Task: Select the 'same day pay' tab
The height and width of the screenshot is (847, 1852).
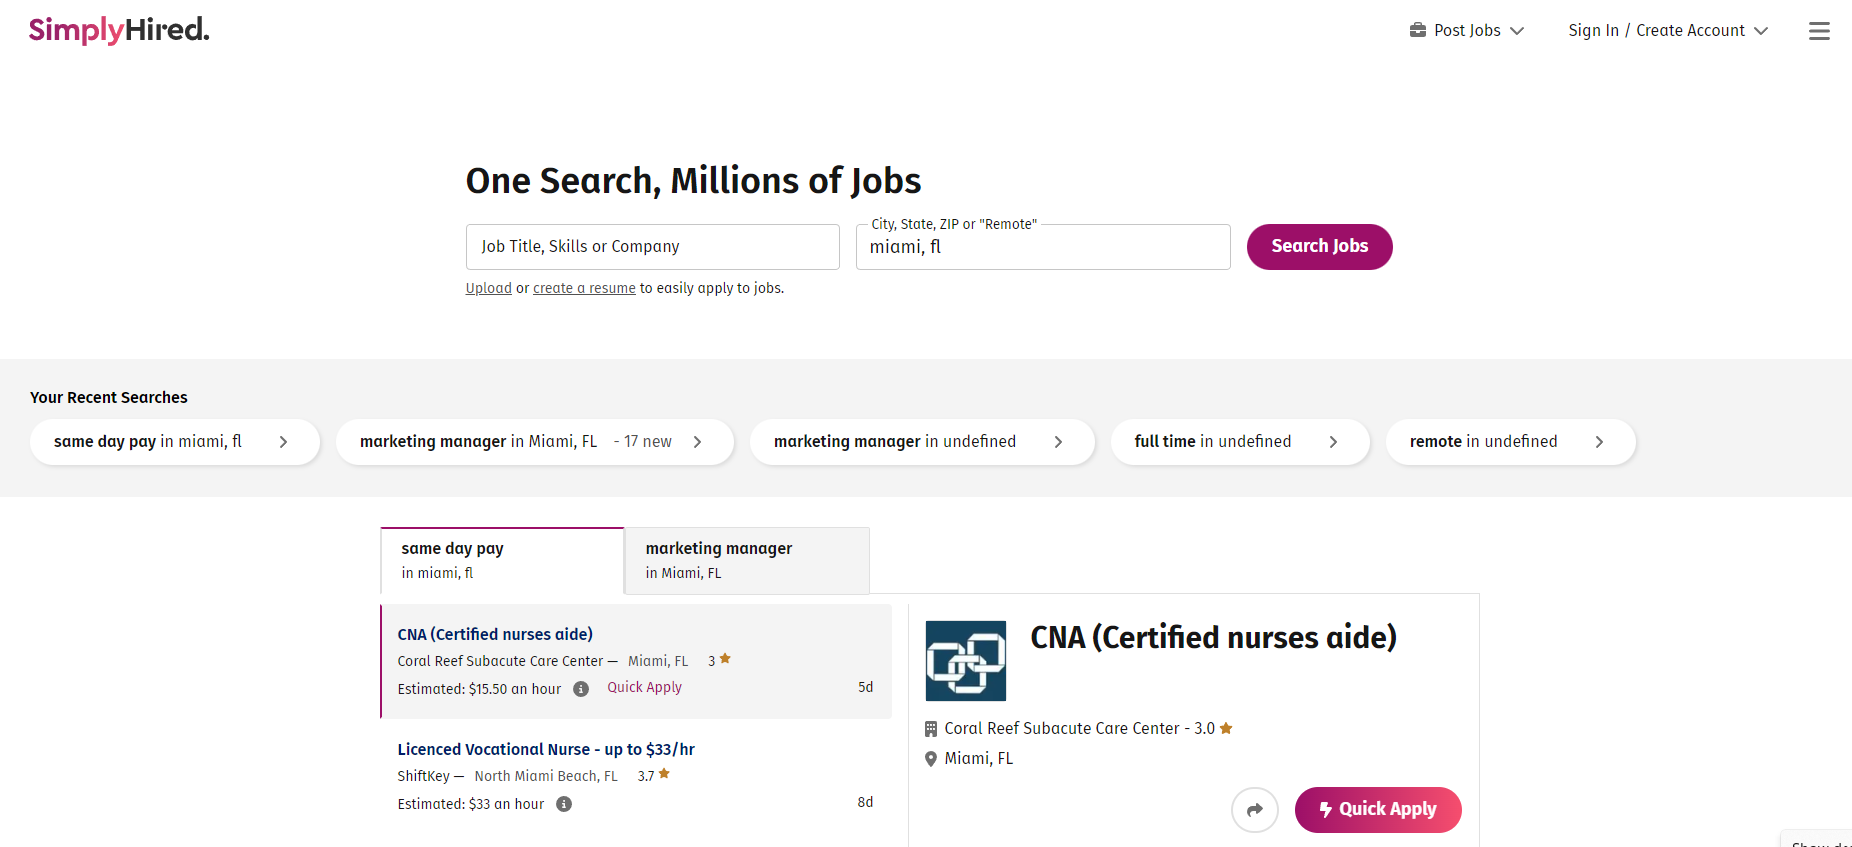Action: 501,560
